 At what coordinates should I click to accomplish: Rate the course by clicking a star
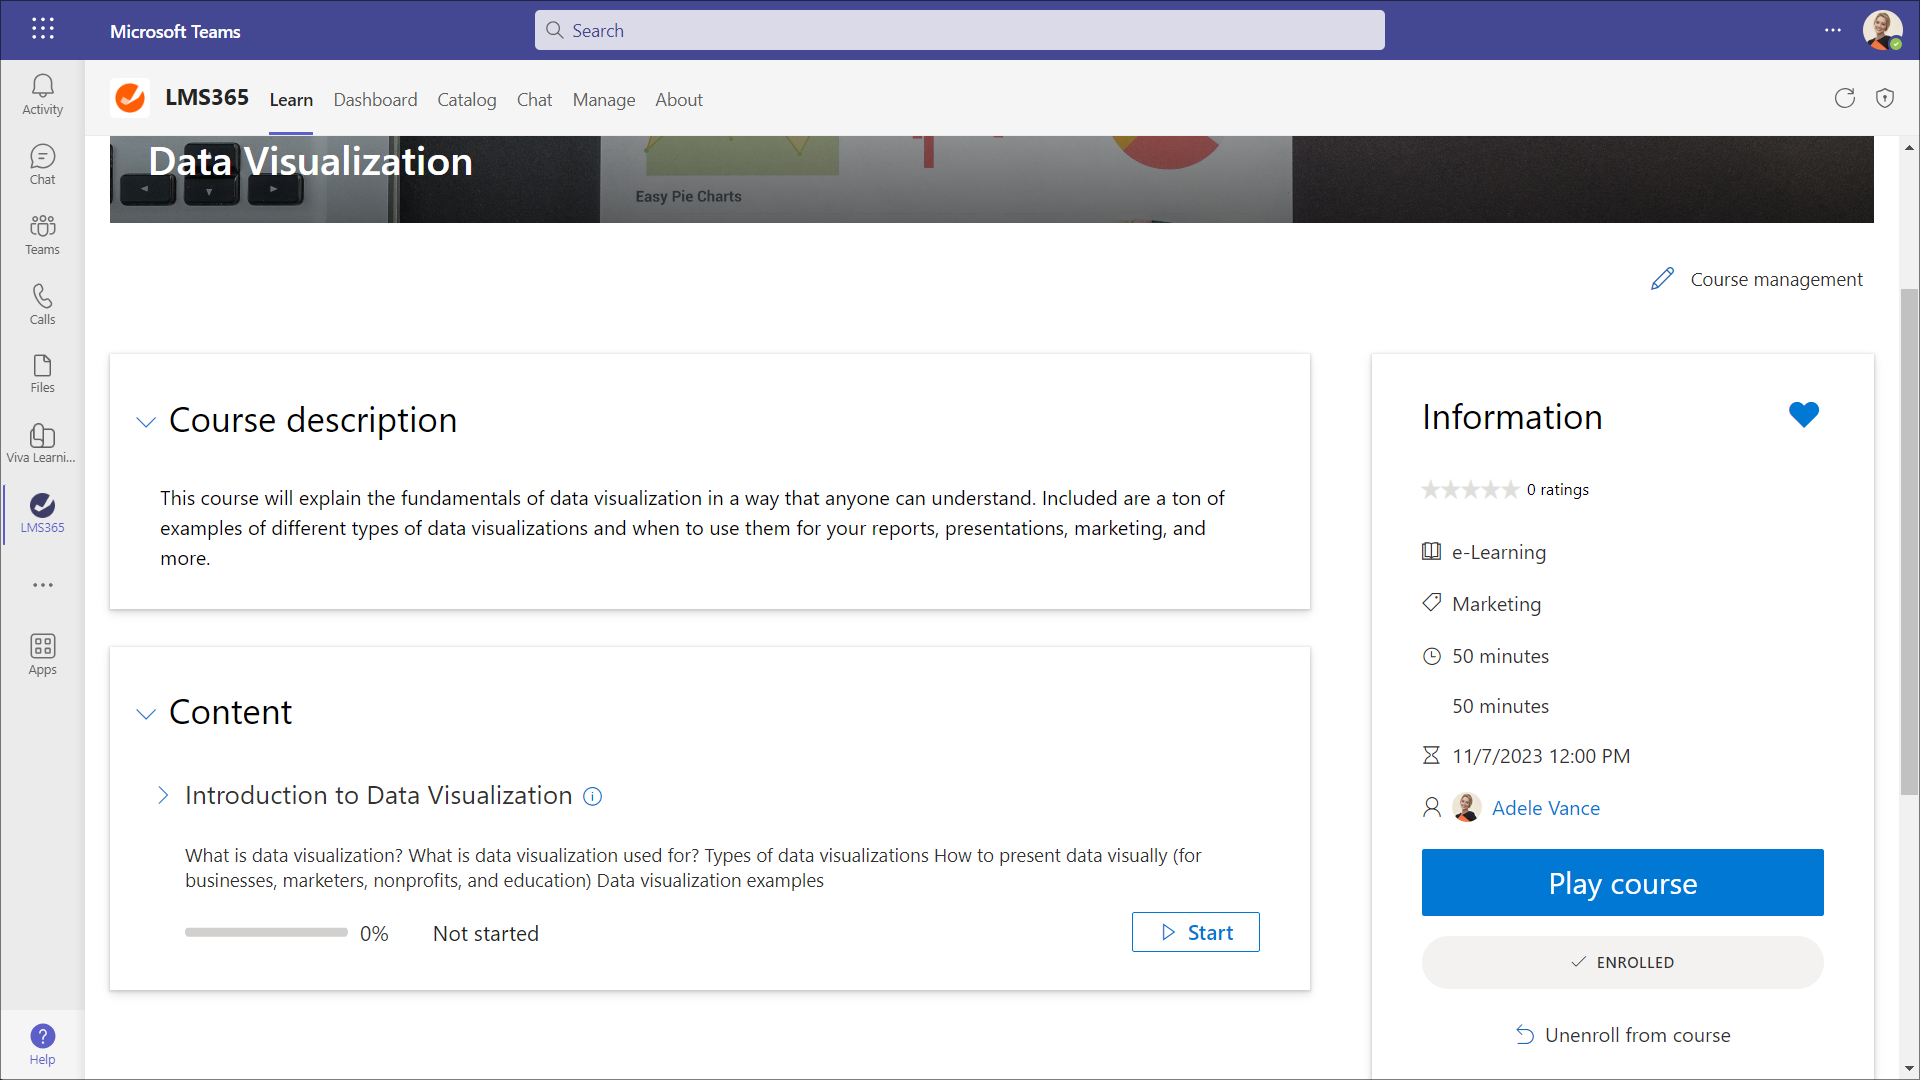[x=1470, y=489]
